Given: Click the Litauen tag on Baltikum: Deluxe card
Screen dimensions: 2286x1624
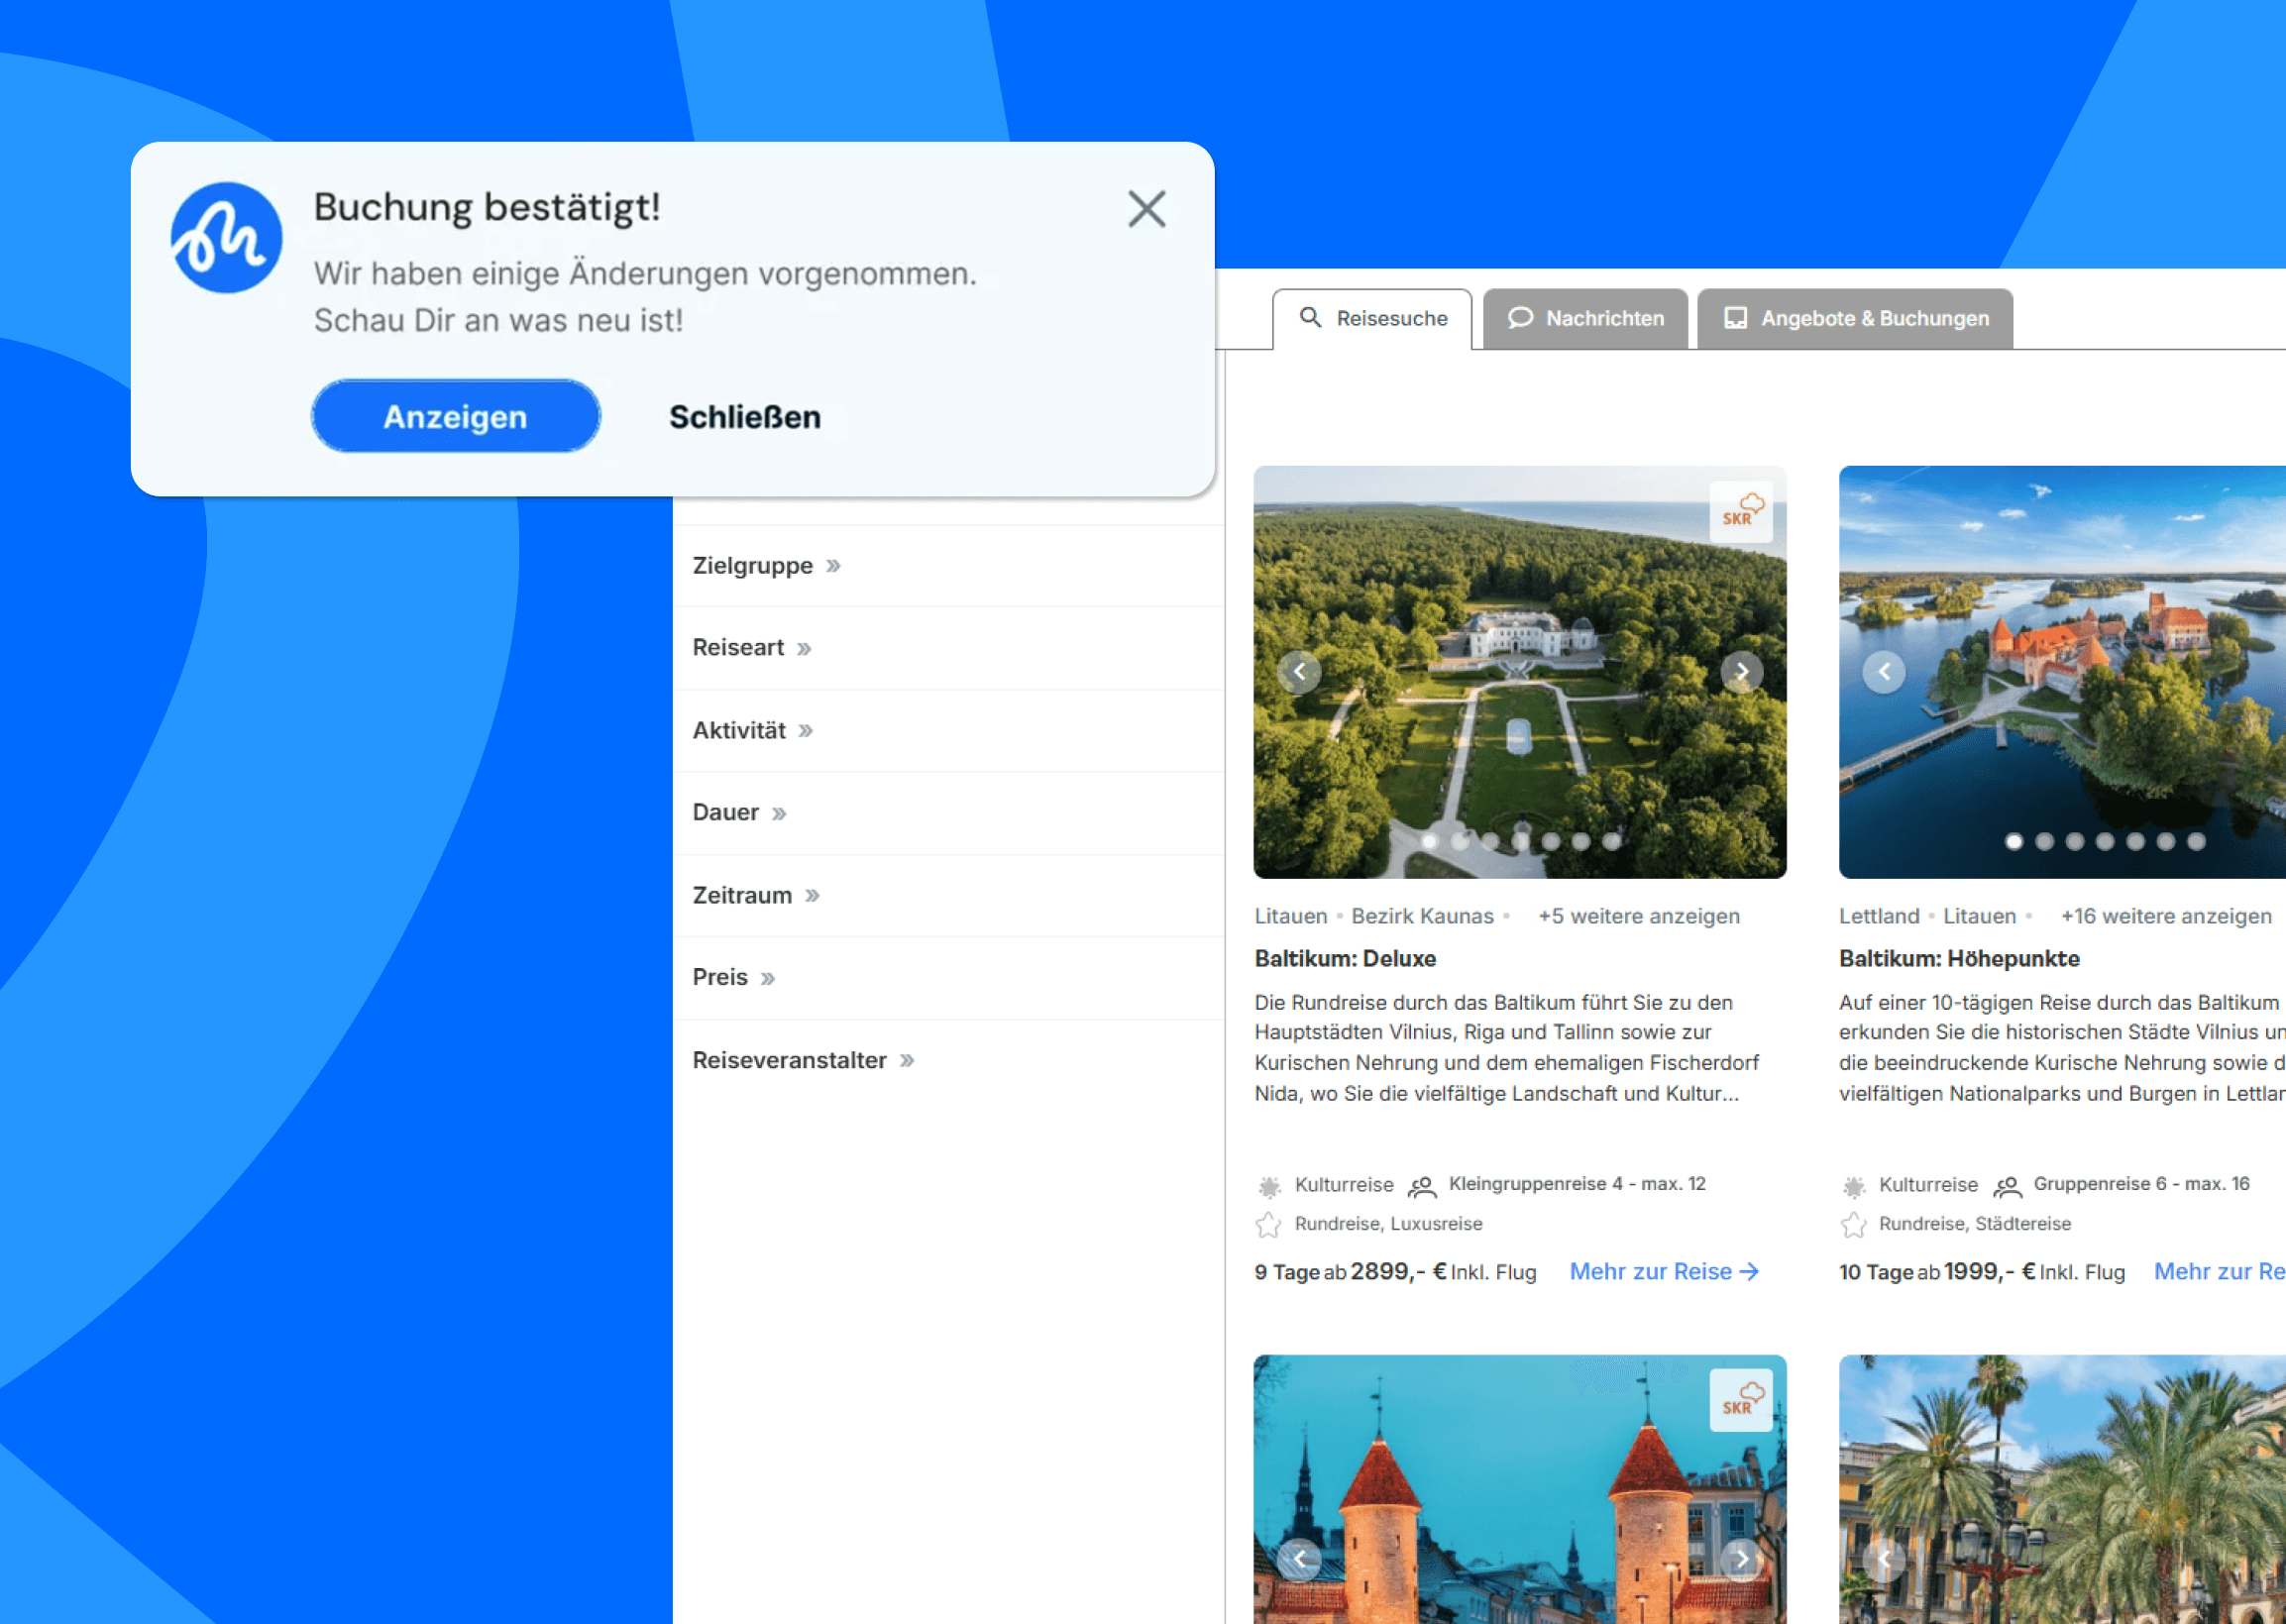Looking at the screenshot, I should pos(1291,916).
